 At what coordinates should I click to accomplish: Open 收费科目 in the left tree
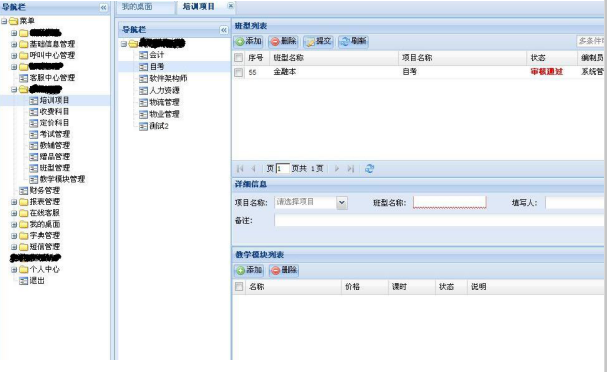pyautogui.click(x=54, y=111)
